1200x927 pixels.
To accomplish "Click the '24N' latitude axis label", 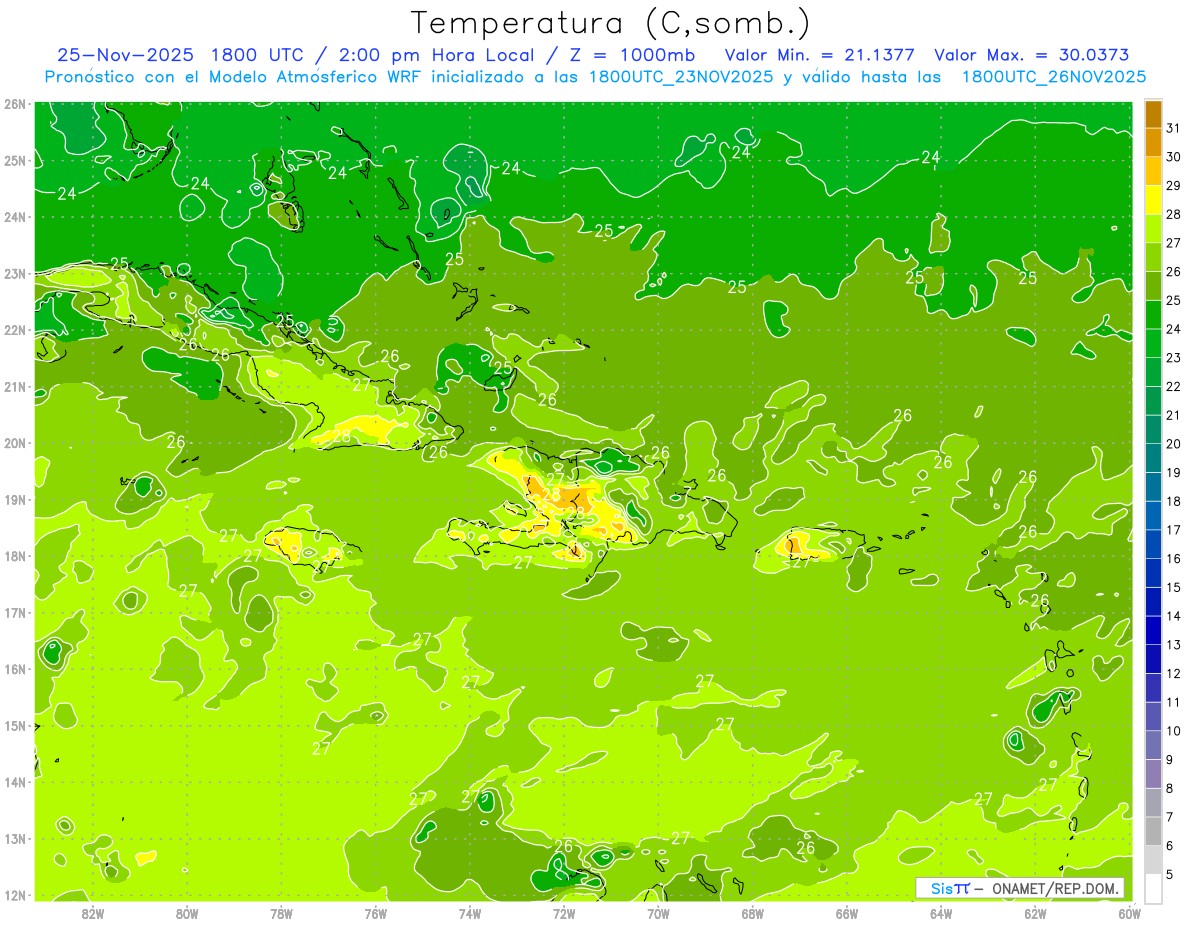I will tap(15, 217).
